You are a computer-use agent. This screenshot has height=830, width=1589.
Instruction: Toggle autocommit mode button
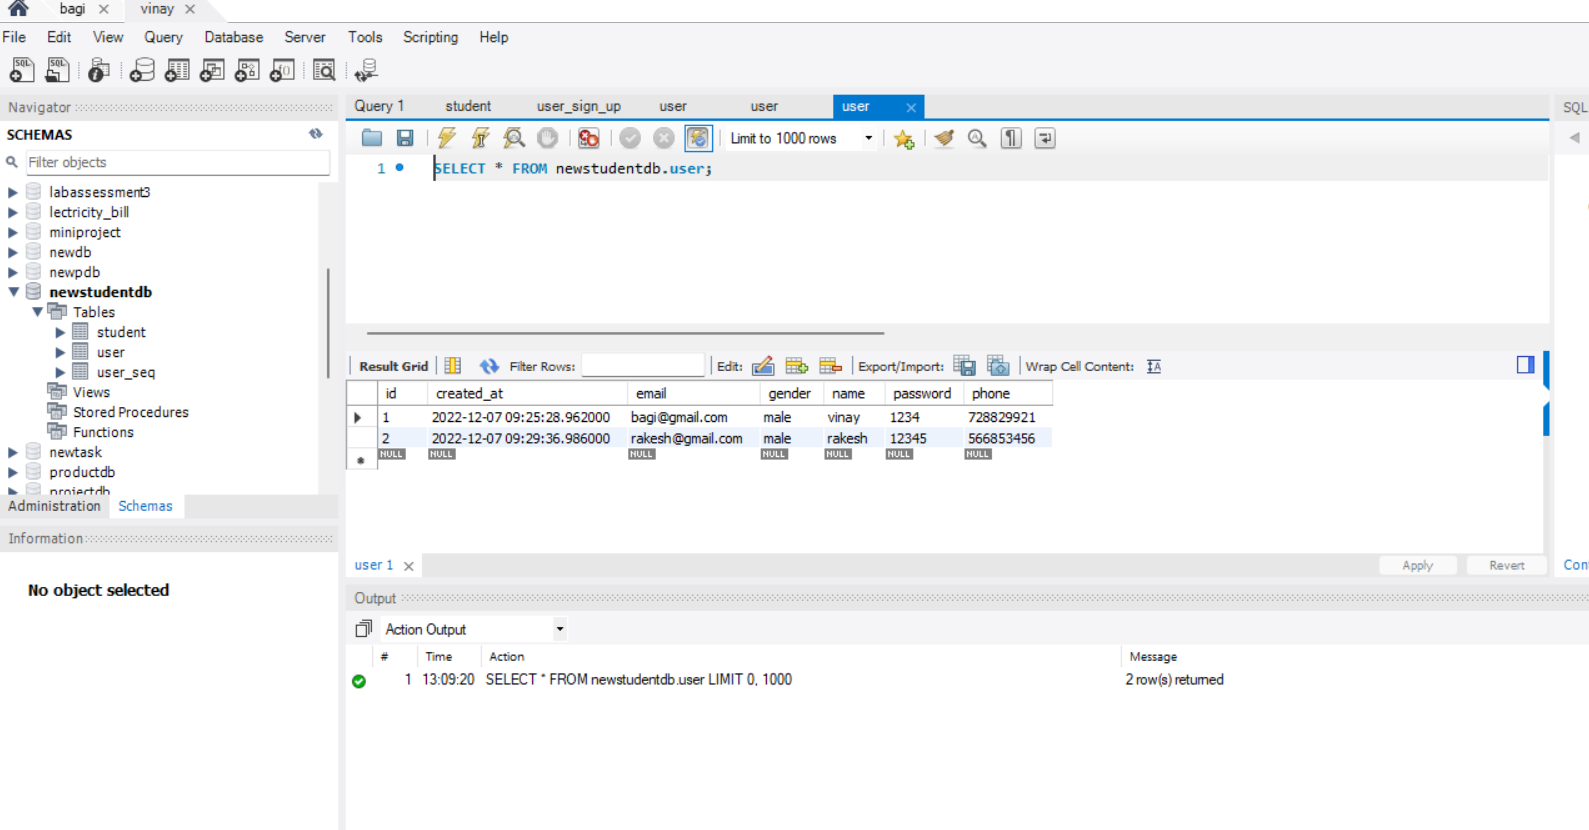click(x=698, y=138)
